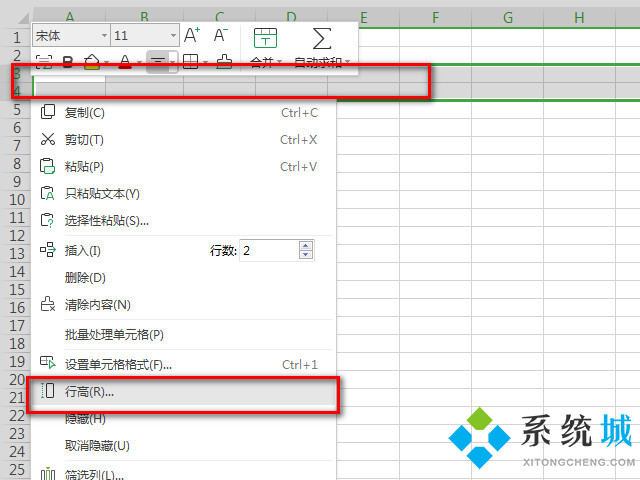Choose 清除内容(N) menu entry
Image resolution: width=640 pixels, height=480 pixels.
pyautogui.click(x=183, y=305)
